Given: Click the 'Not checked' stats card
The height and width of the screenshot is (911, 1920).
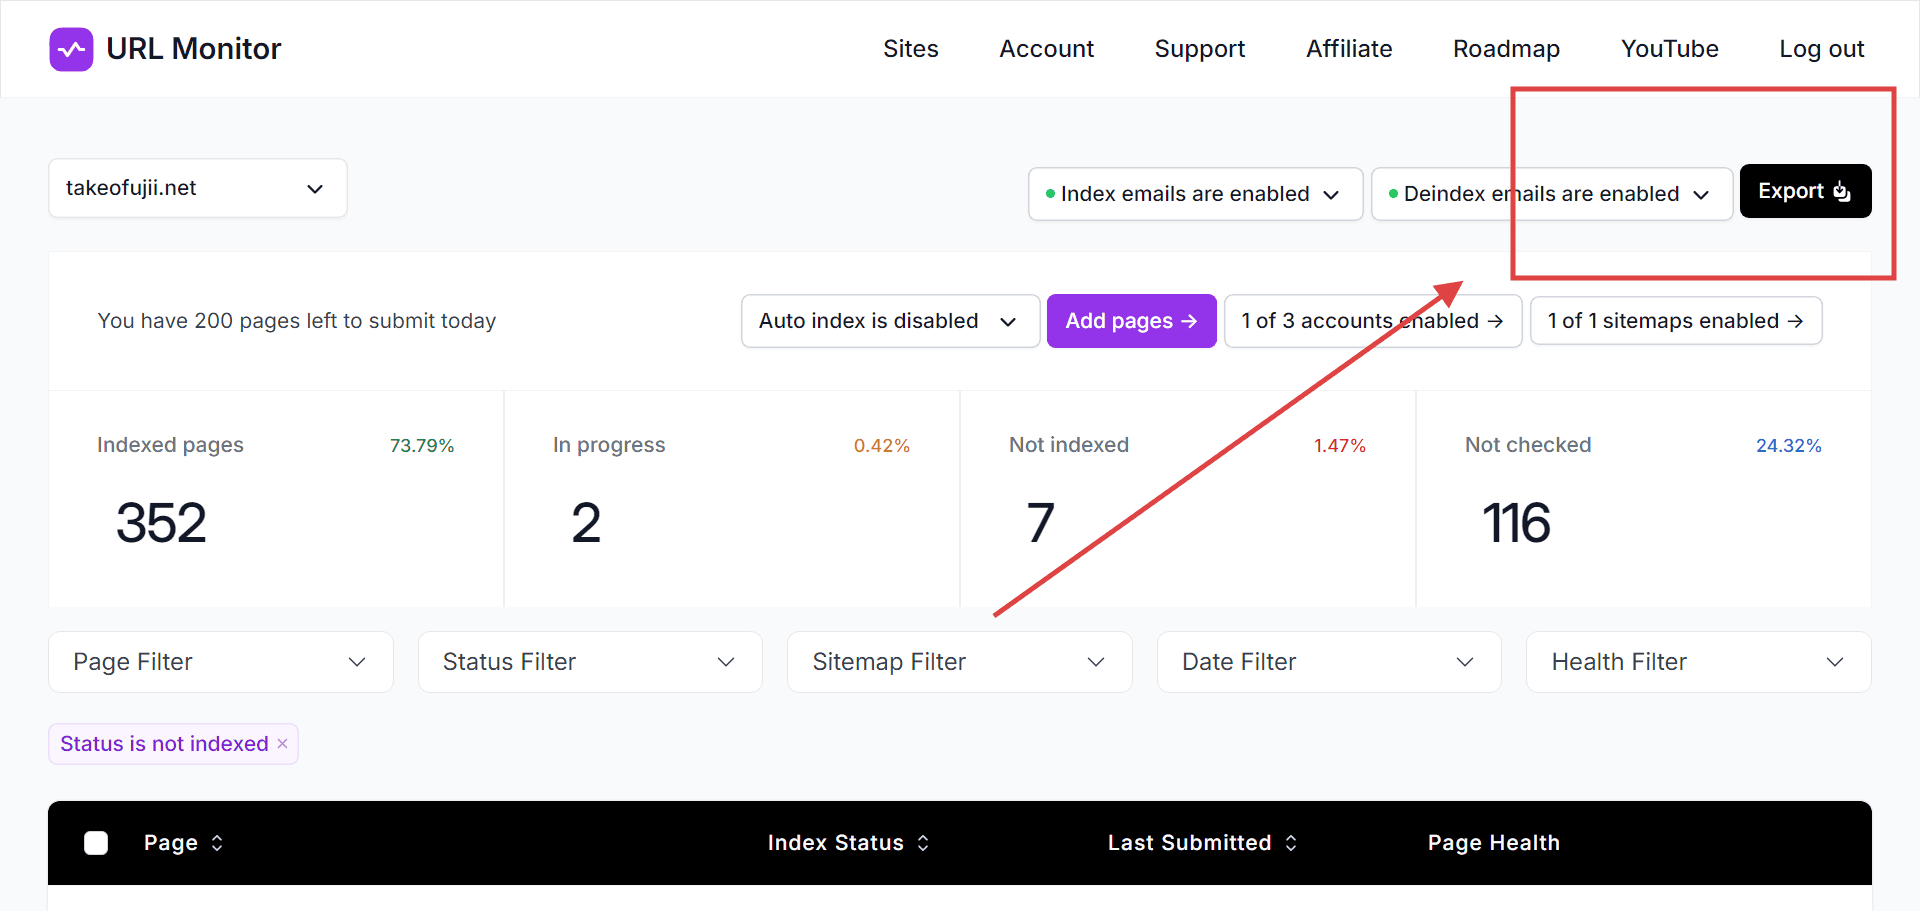Looking at the screenshot, I should pos(1643,497).
